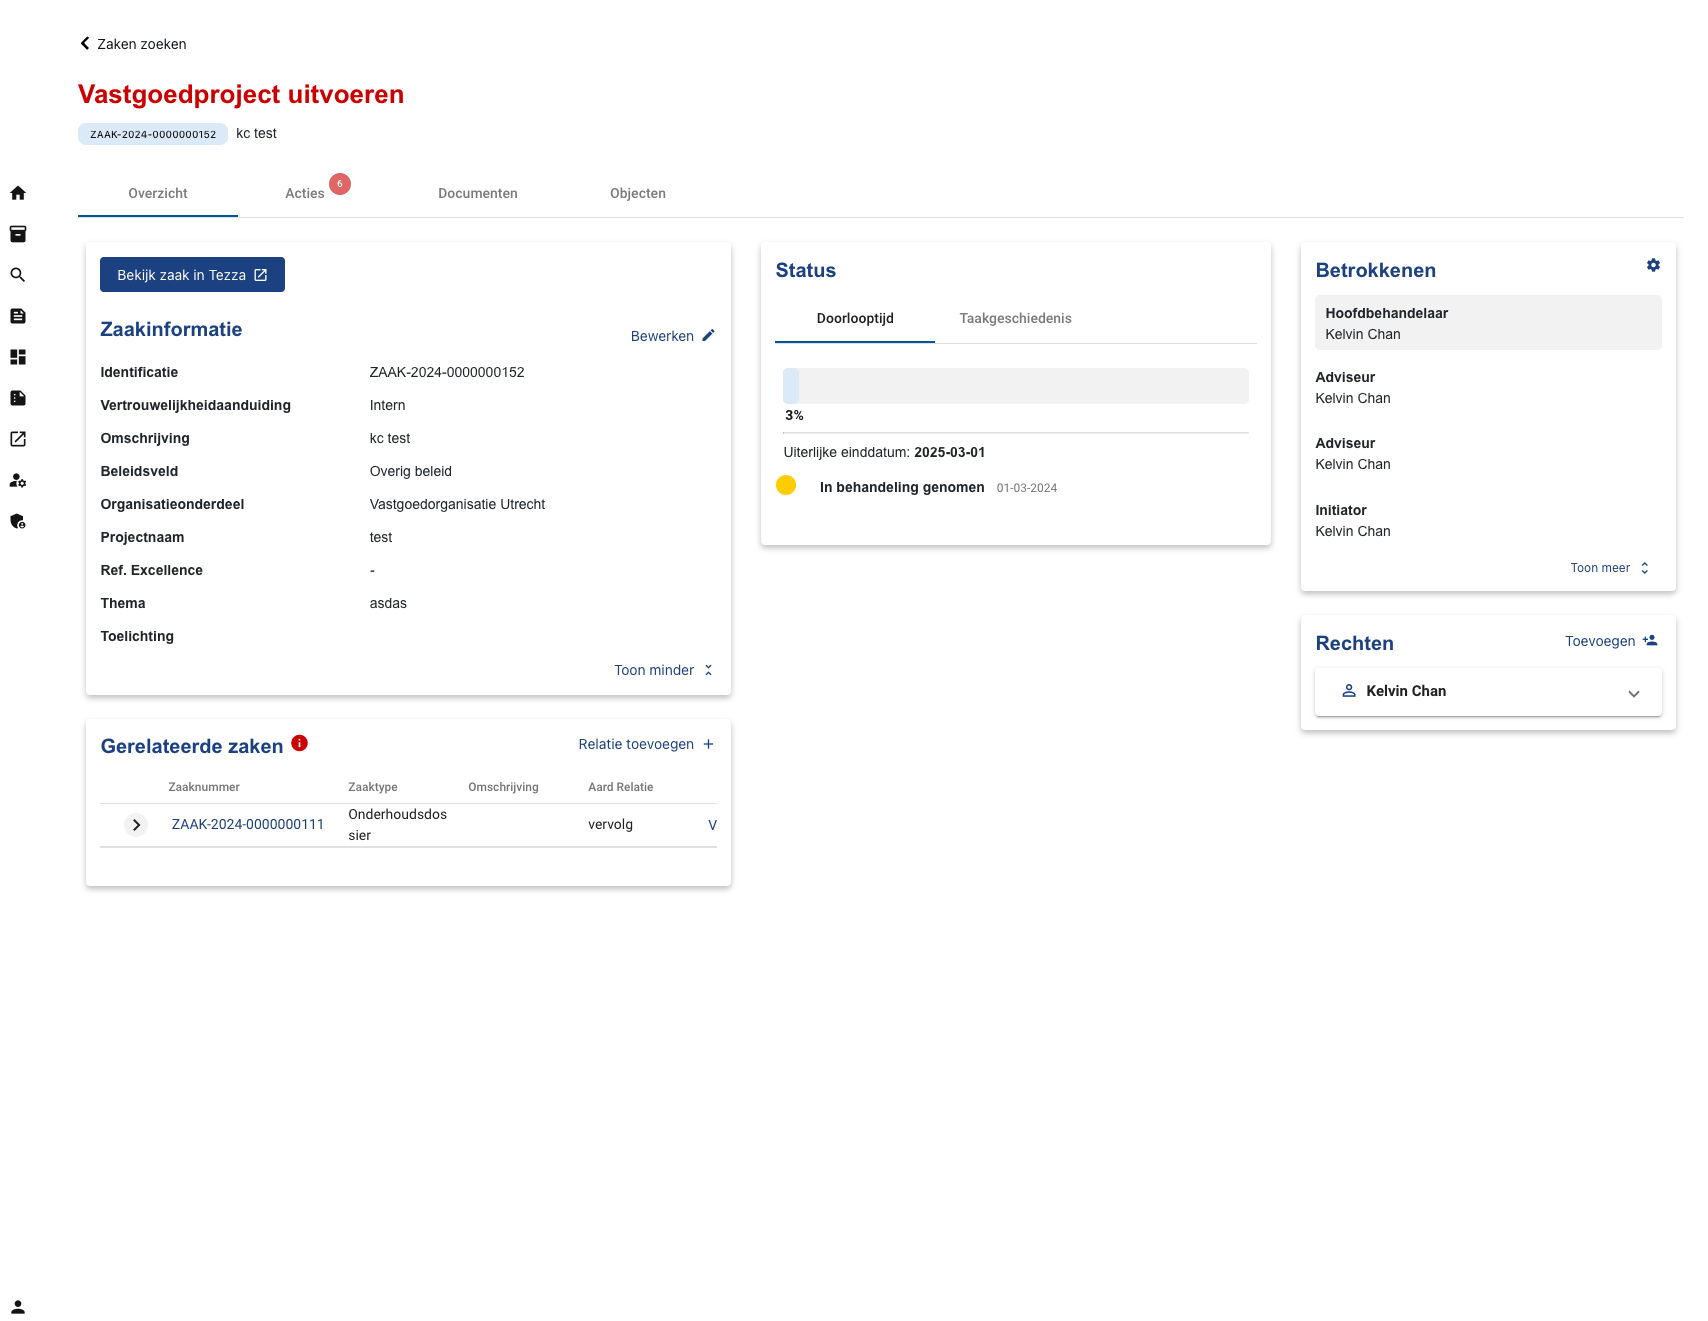Click the vervolg relation cell
This screenshot has height=1321, width=1708.
(611, 824)
